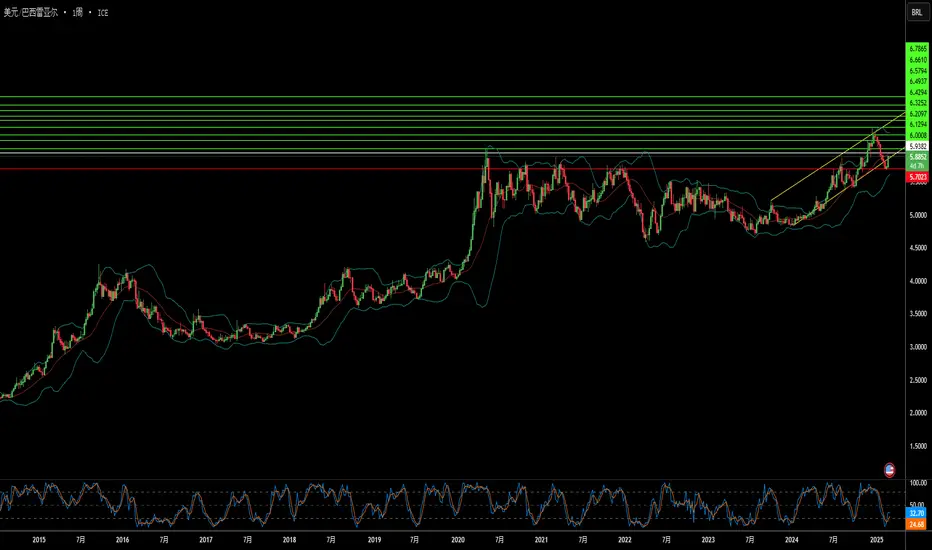
Task: Select the 6.7865 price label
Action: click(x=918, y=49)
